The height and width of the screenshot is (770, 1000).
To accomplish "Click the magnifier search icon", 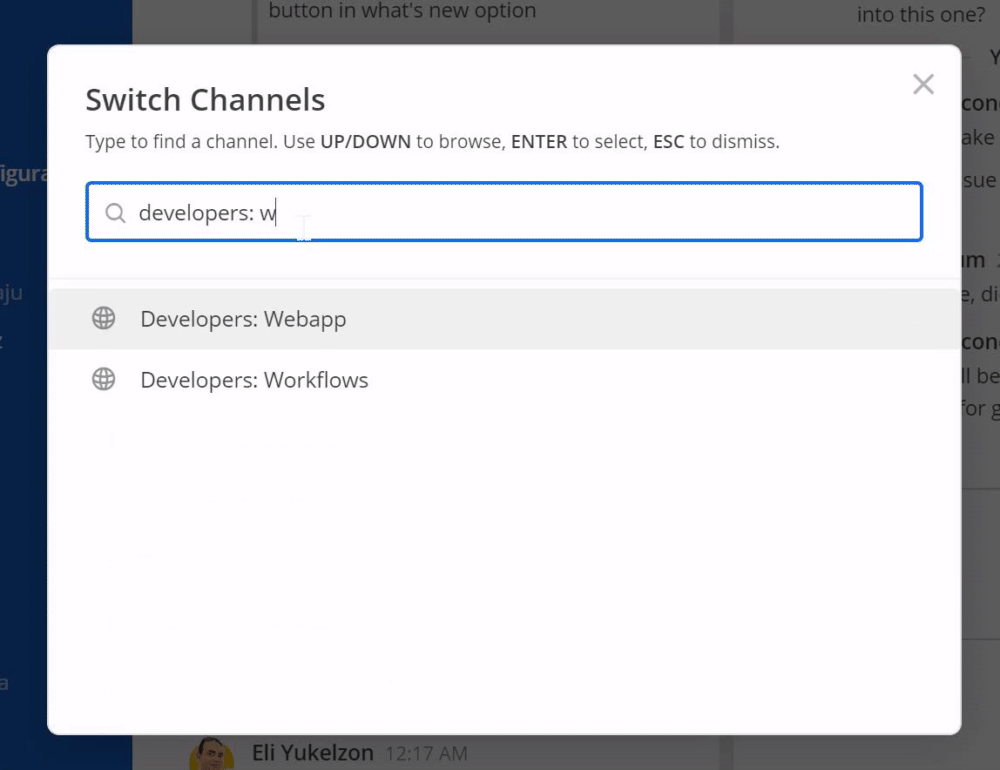I will coord(116,213).
